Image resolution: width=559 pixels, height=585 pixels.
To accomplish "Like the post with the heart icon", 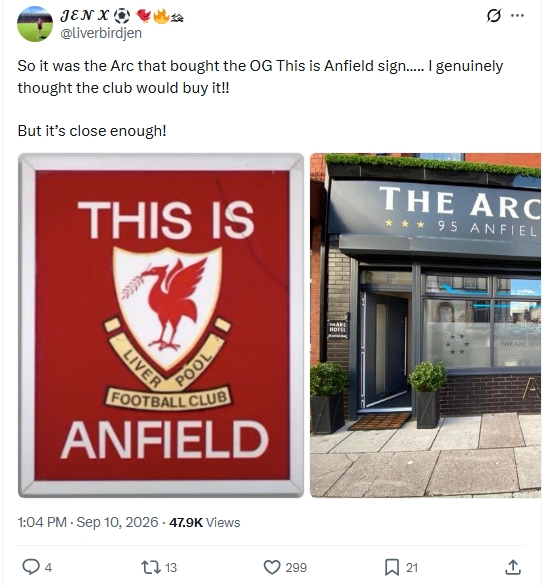I will pyautogui.click(x=272, y=567).
